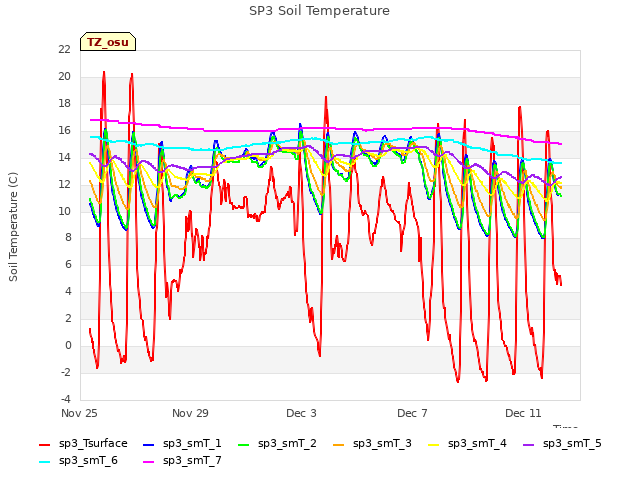Click the sp3_smT_7 legend label
This screenshot has height=480, width=640.
(x=192, y=461)
